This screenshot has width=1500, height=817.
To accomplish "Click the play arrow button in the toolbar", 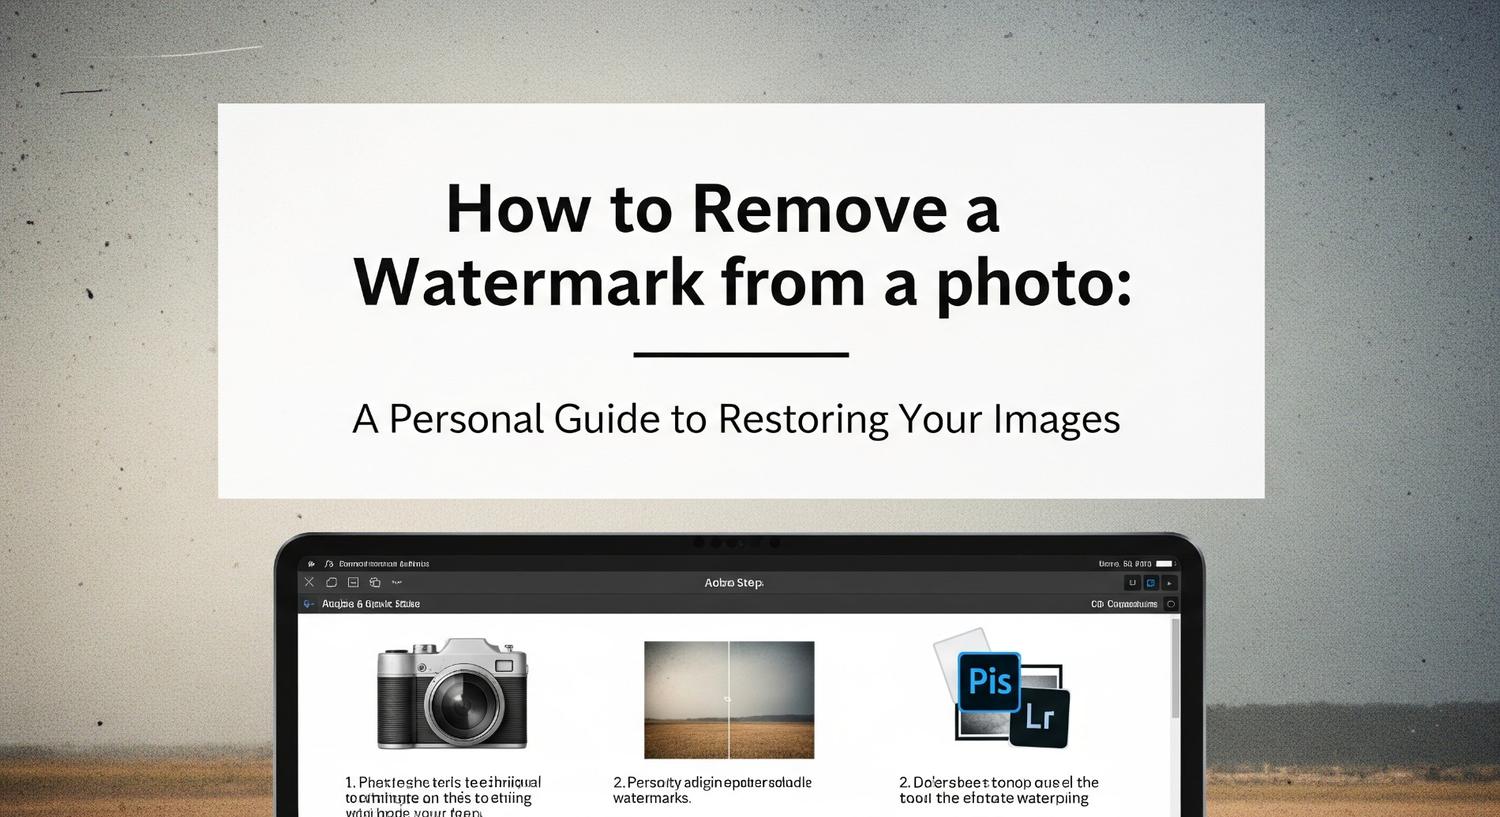I will click(1169, 583).
